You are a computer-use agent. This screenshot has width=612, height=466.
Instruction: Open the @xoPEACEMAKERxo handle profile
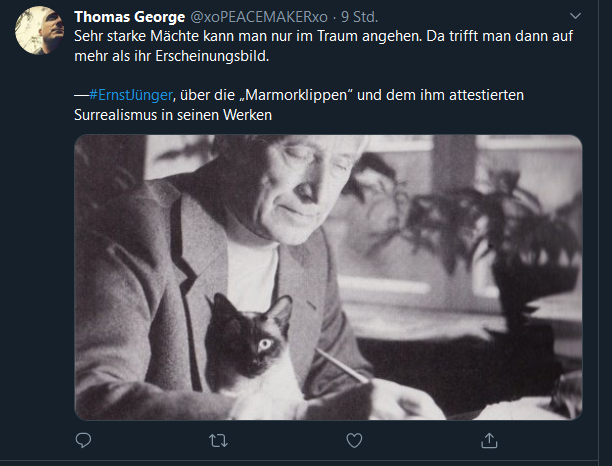[x=259, y=17]
